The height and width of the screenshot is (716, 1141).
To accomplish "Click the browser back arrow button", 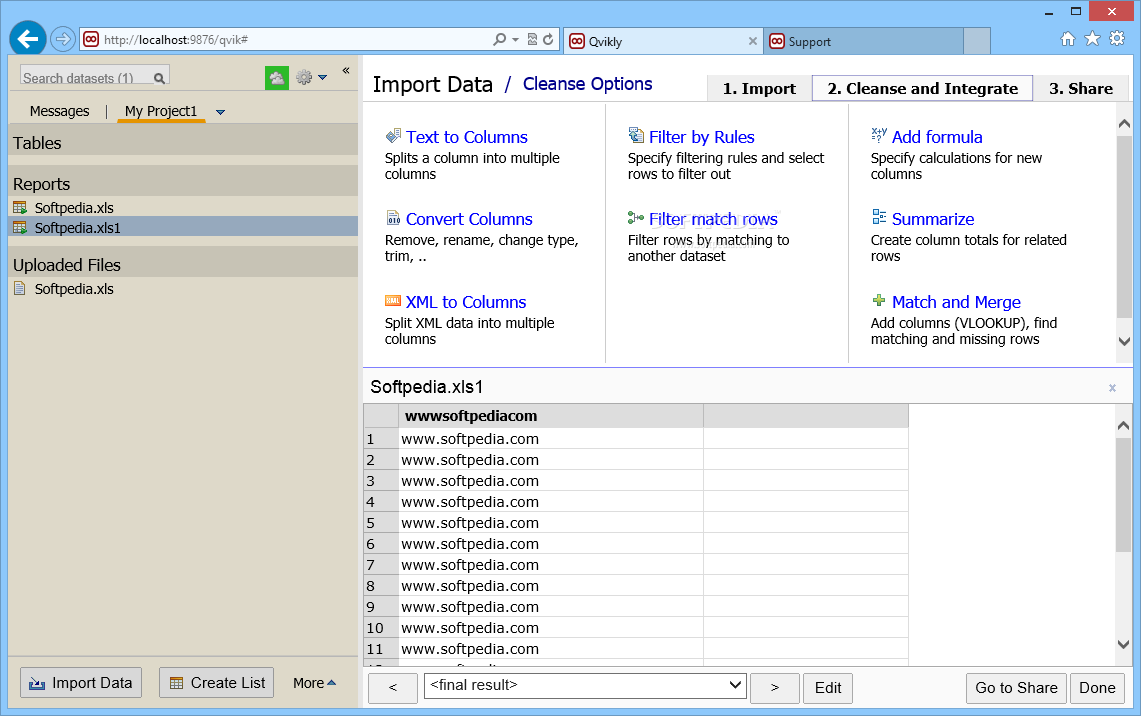I will coord(28,39).
